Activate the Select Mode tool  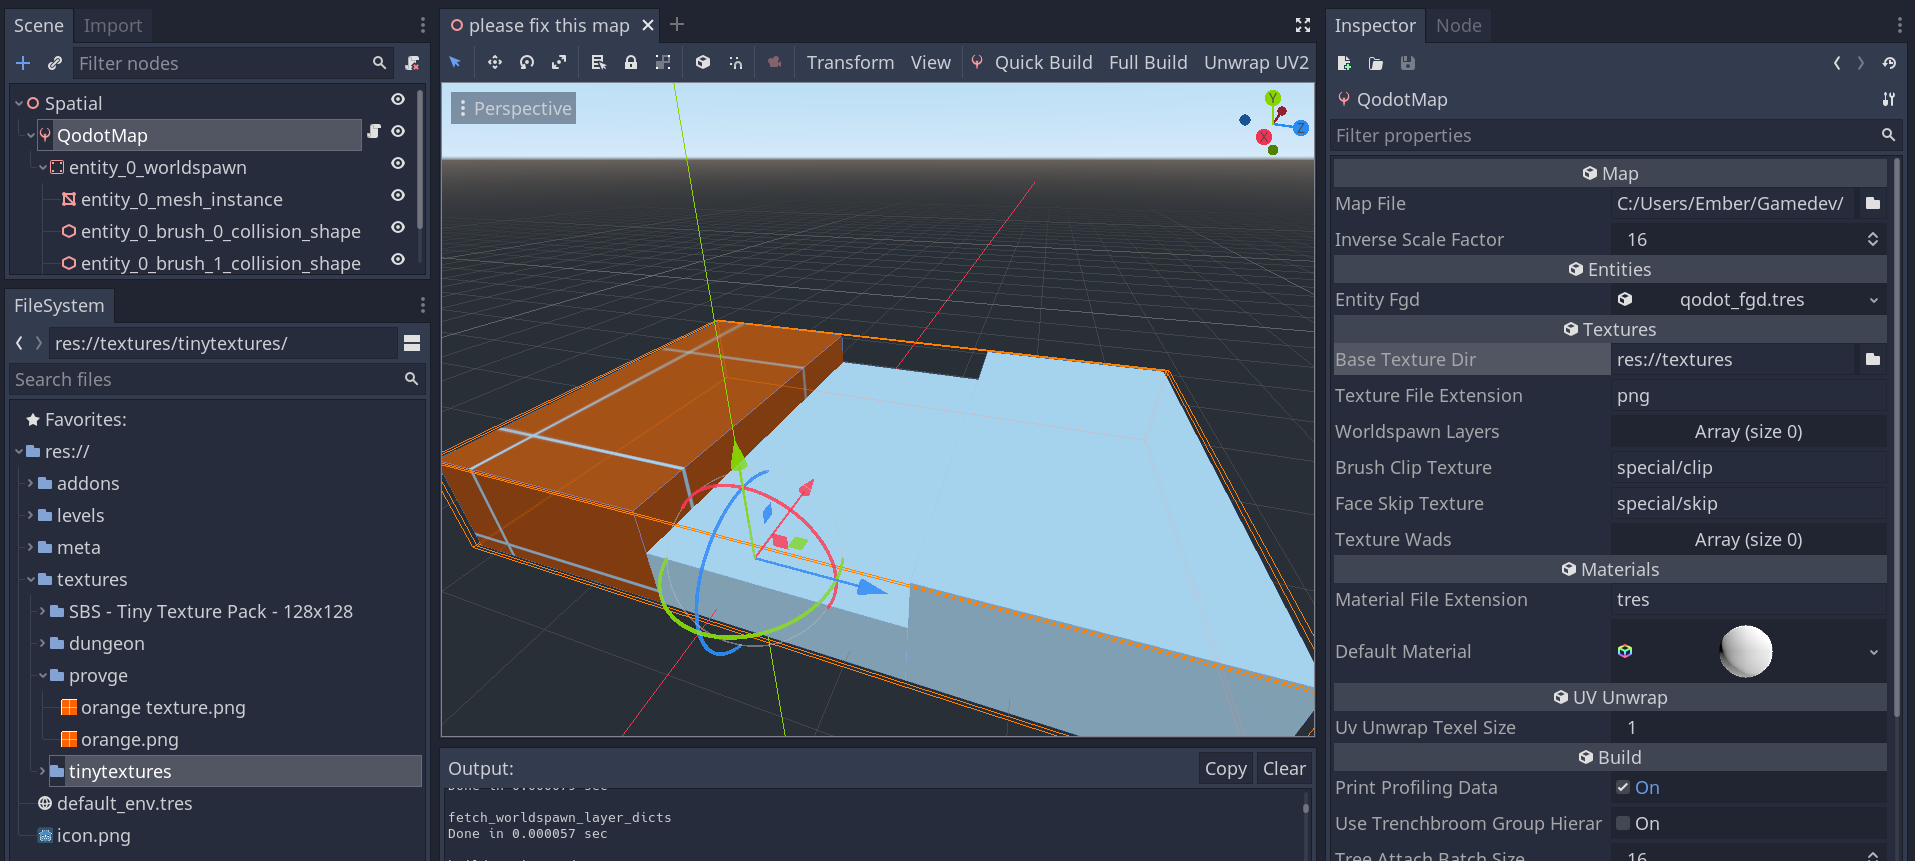tap(455, 62)
